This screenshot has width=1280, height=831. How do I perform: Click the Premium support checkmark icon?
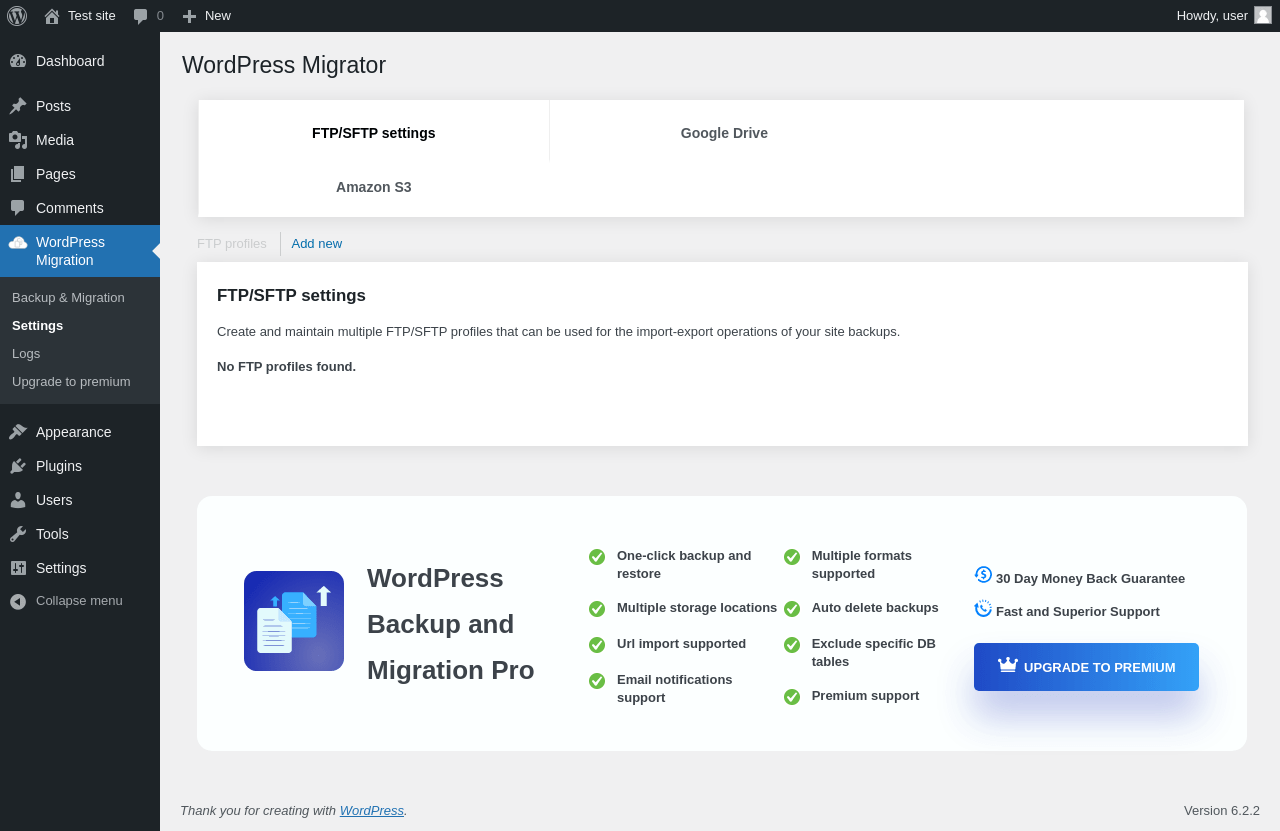click(x=792, y=697)
